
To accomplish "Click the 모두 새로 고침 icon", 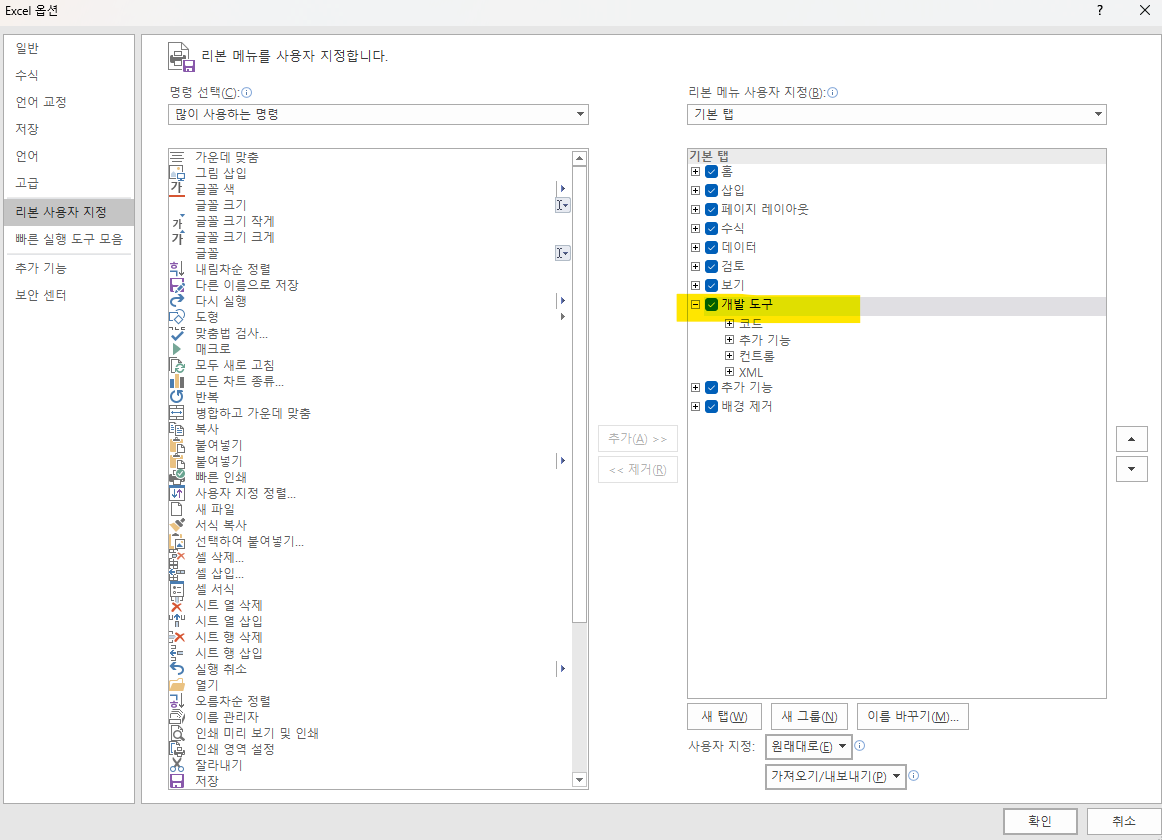I will point(176,365).
